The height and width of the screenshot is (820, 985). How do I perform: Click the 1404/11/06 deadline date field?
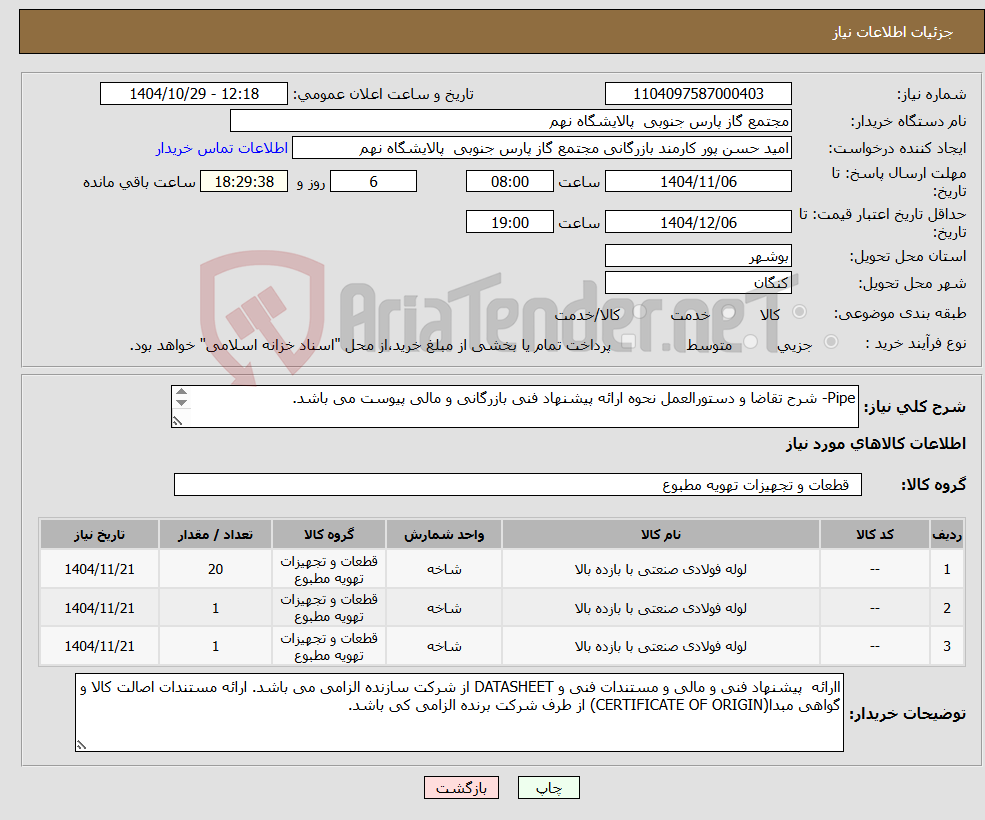click(697, 181)
